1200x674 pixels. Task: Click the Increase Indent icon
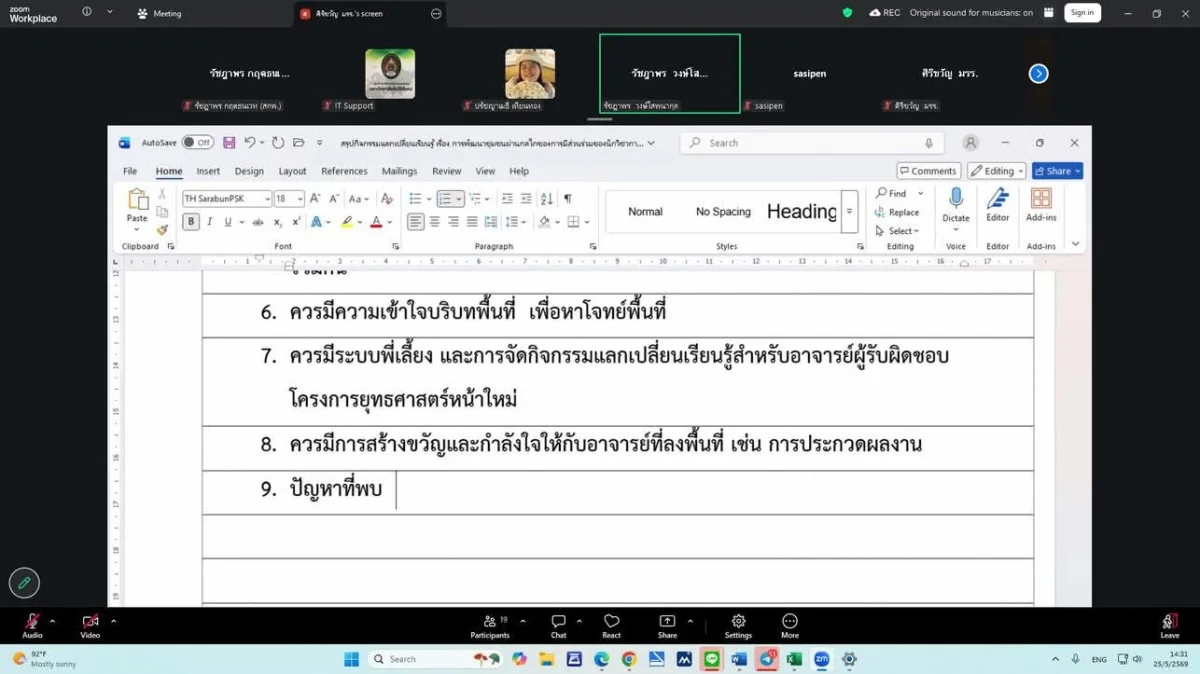tap(526, 199)
